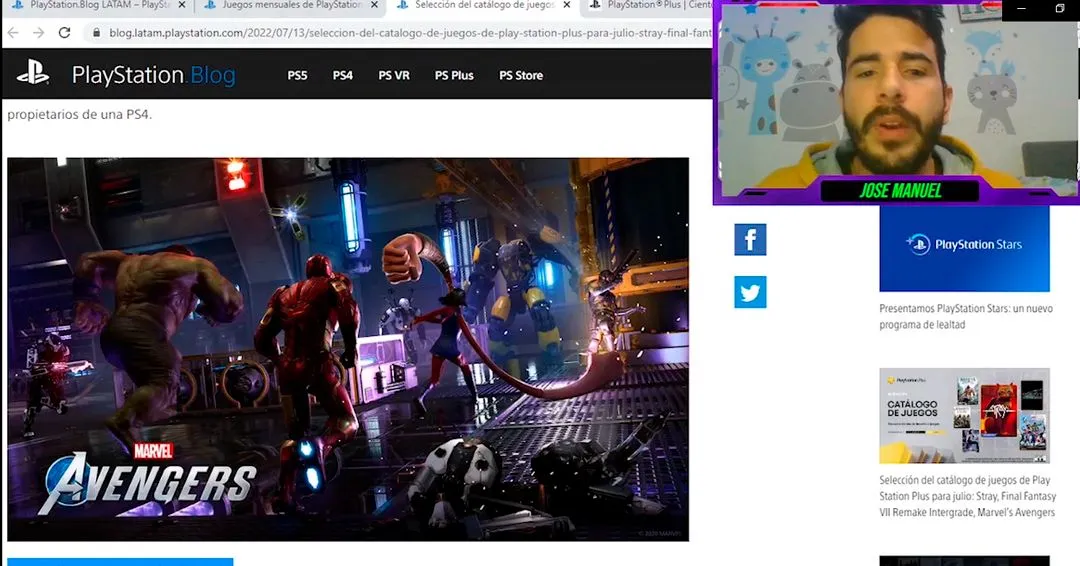
Task: Switch to PlayStation Plus tab
Action: (647, 5)
